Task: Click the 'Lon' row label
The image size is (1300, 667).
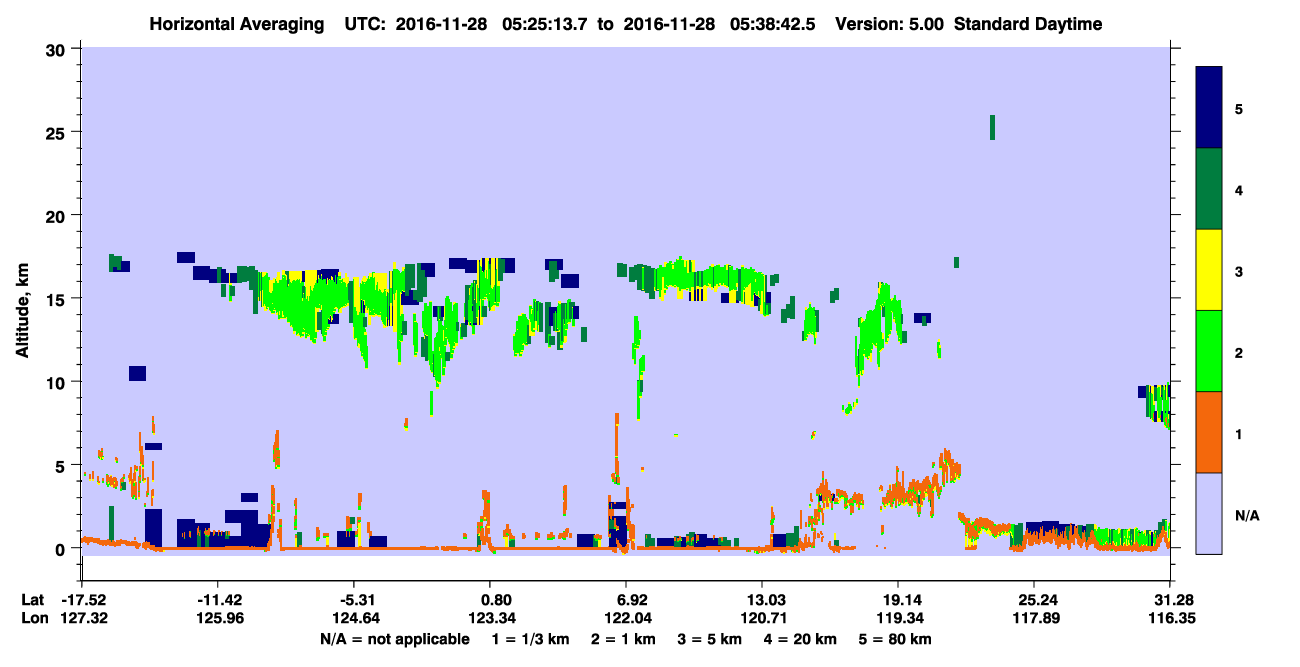Action: [x=33, y=619]
